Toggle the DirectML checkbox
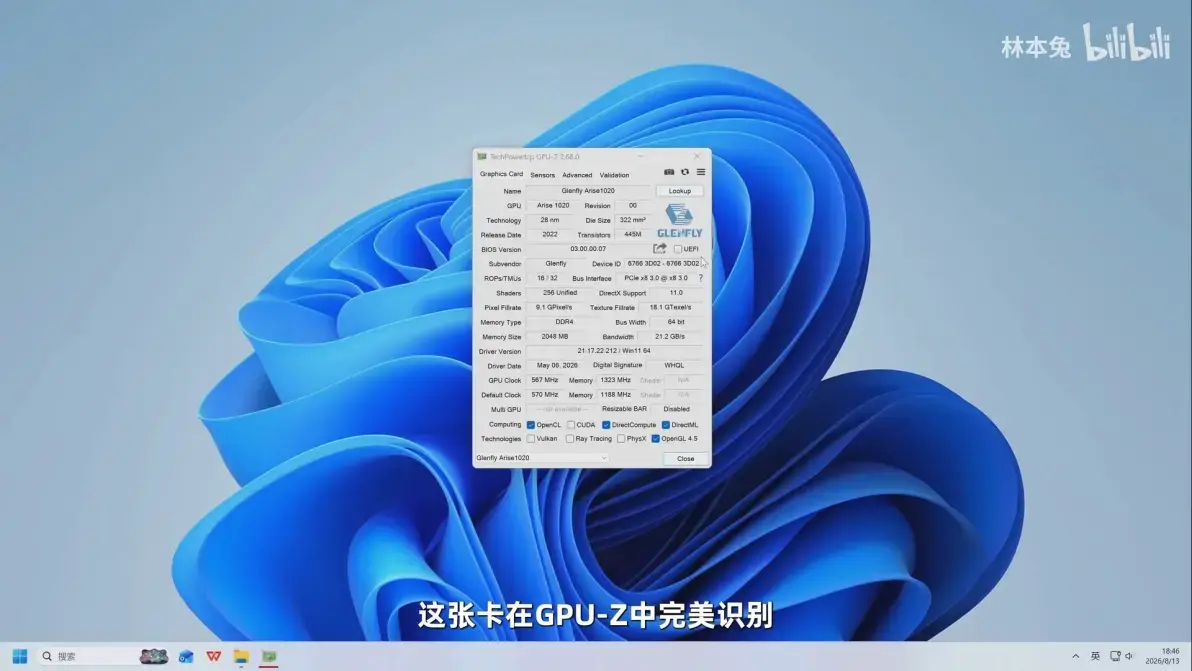Image resolution: width=1192 pixels, height=671 pixels. [x=665, y=425]
